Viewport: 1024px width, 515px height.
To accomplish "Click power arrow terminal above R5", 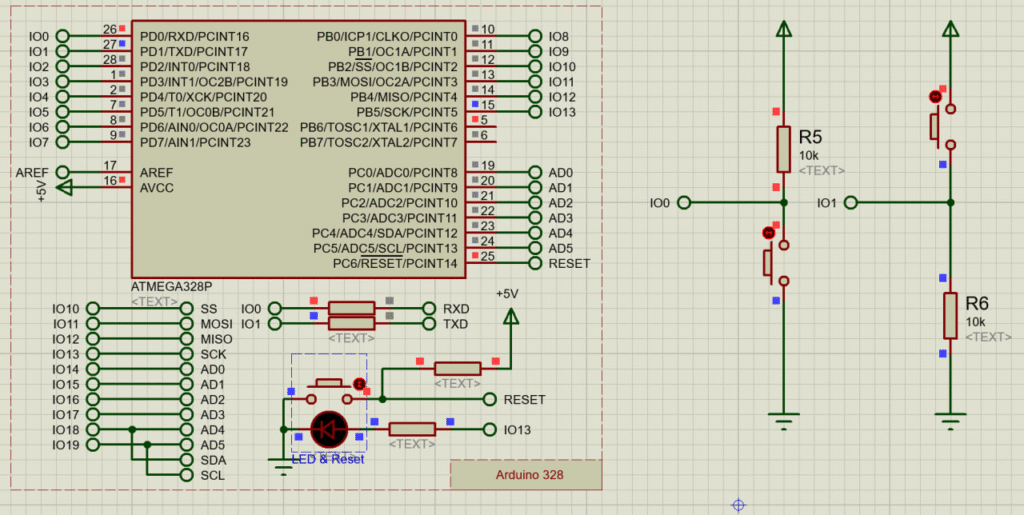I will point(784,28).
